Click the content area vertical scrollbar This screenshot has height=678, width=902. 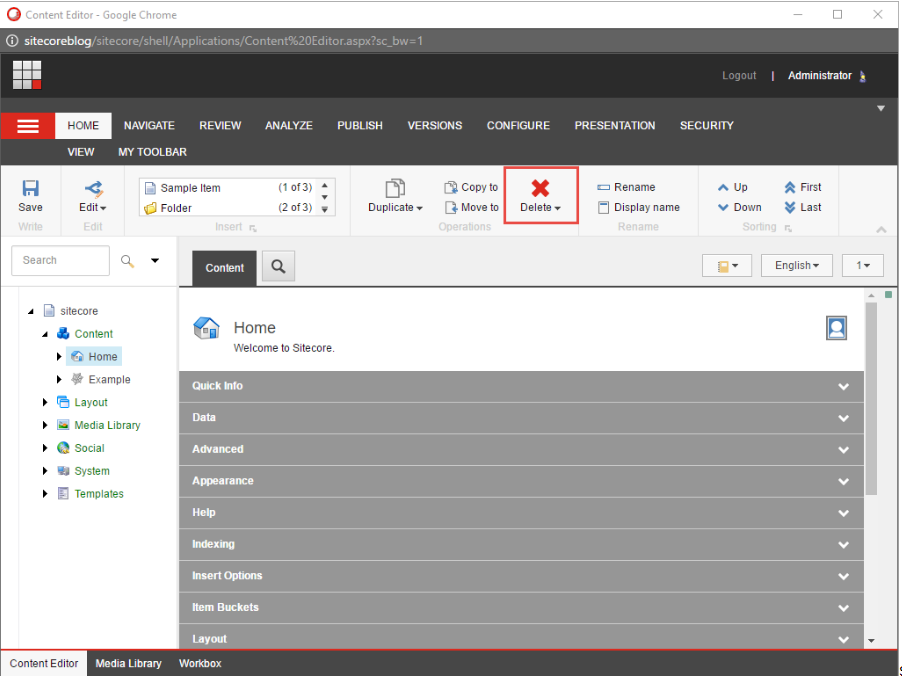[871, 399]
